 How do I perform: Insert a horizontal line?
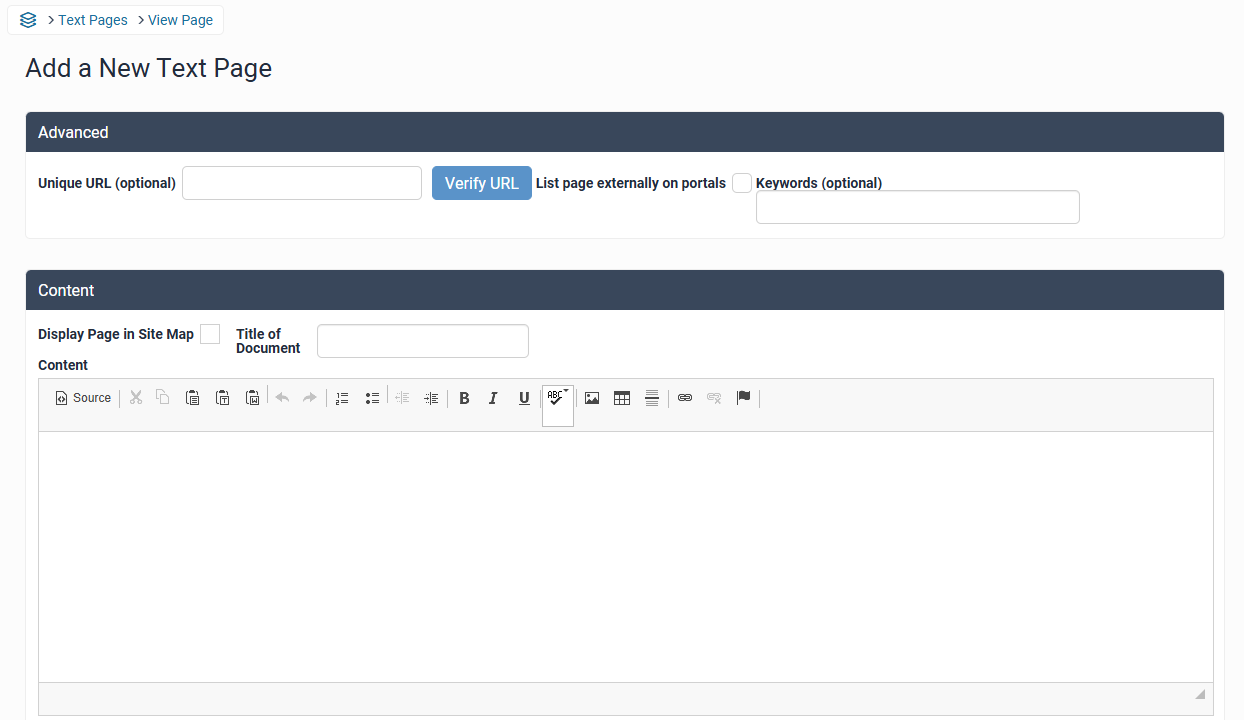(652, 398)
